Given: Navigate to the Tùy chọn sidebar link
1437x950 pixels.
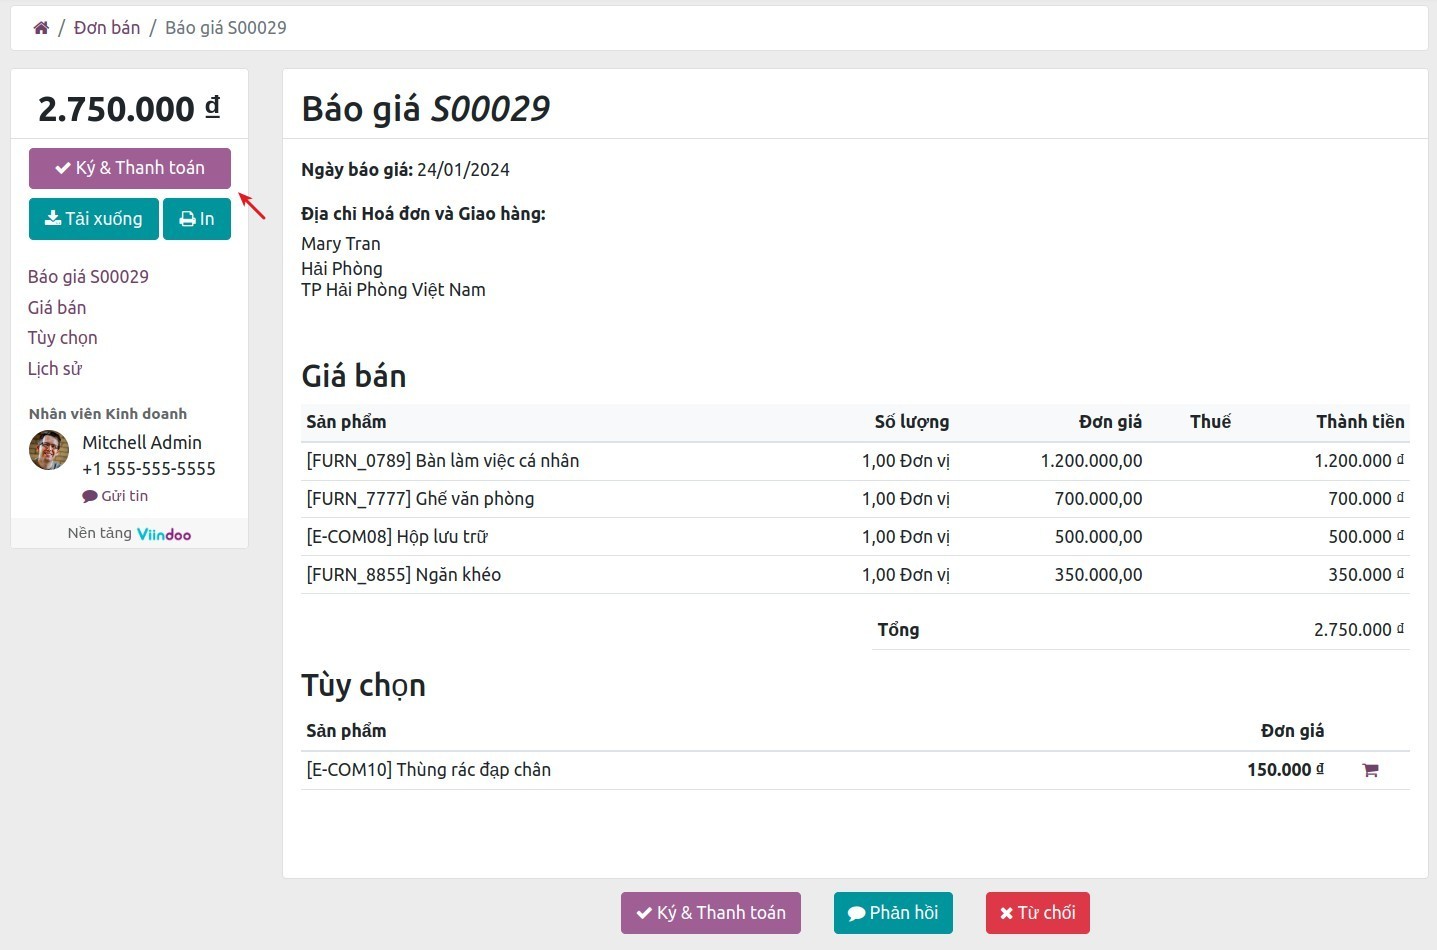Looking at the screenshot, I should coord(62,337).
